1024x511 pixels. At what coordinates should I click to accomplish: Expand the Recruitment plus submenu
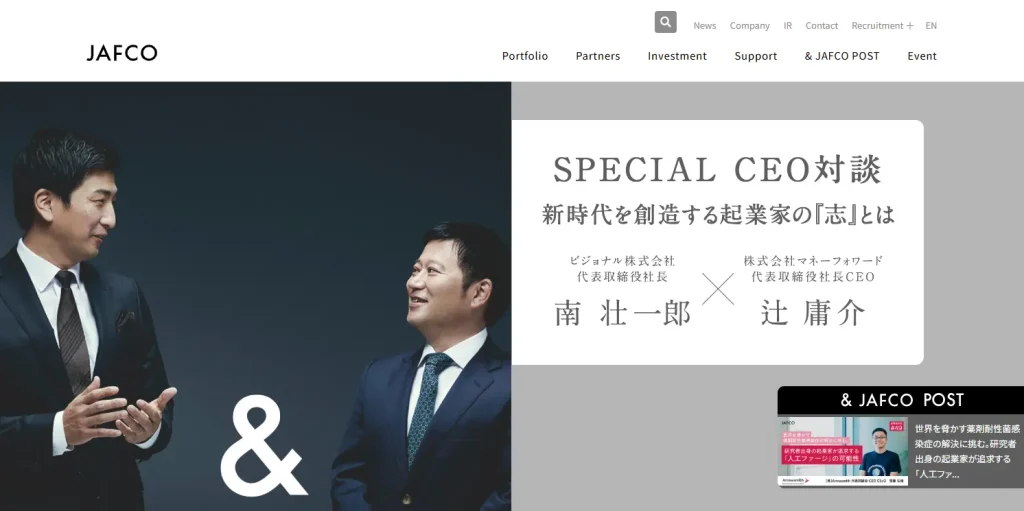pos(882,25)
